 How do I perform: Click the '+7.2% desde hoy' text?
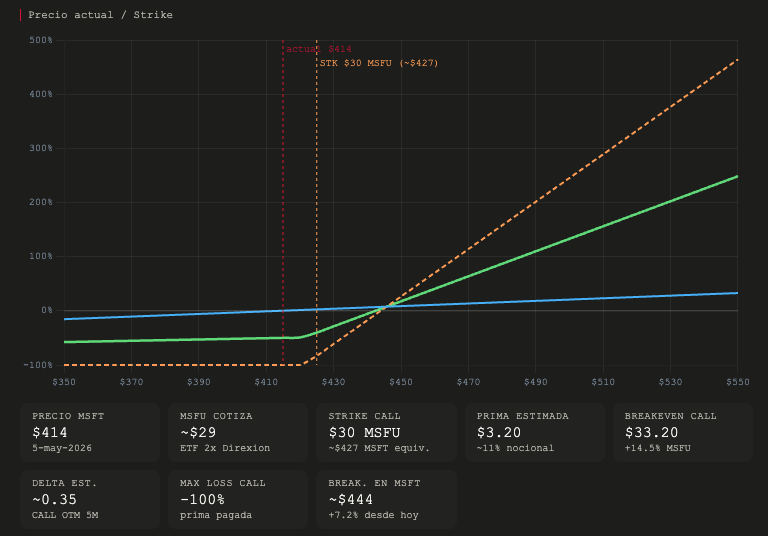click(x=374, y=515)
